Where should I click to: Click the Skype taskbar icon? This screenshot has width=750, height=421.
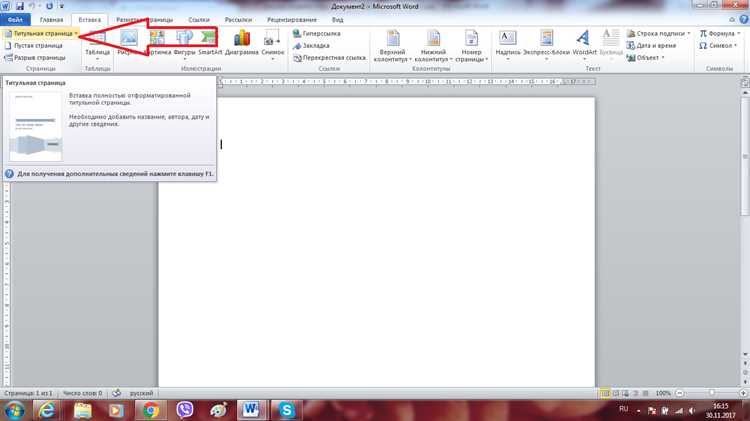point(287,410)
